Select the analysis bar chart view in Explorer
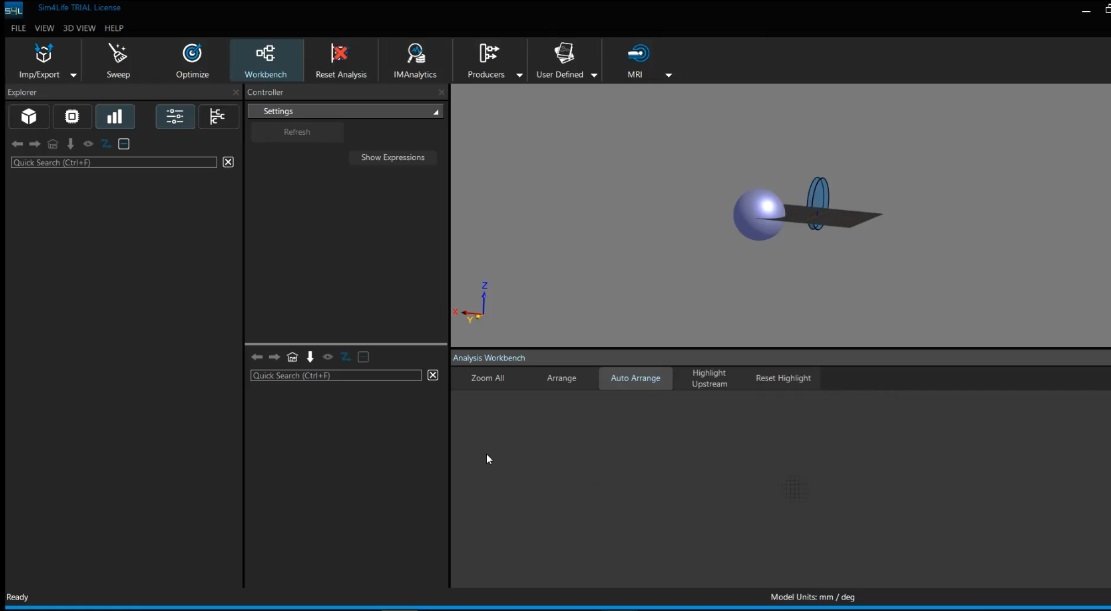Image resolution: width=1111 pixels, height=611 pixels. (115, 117)
